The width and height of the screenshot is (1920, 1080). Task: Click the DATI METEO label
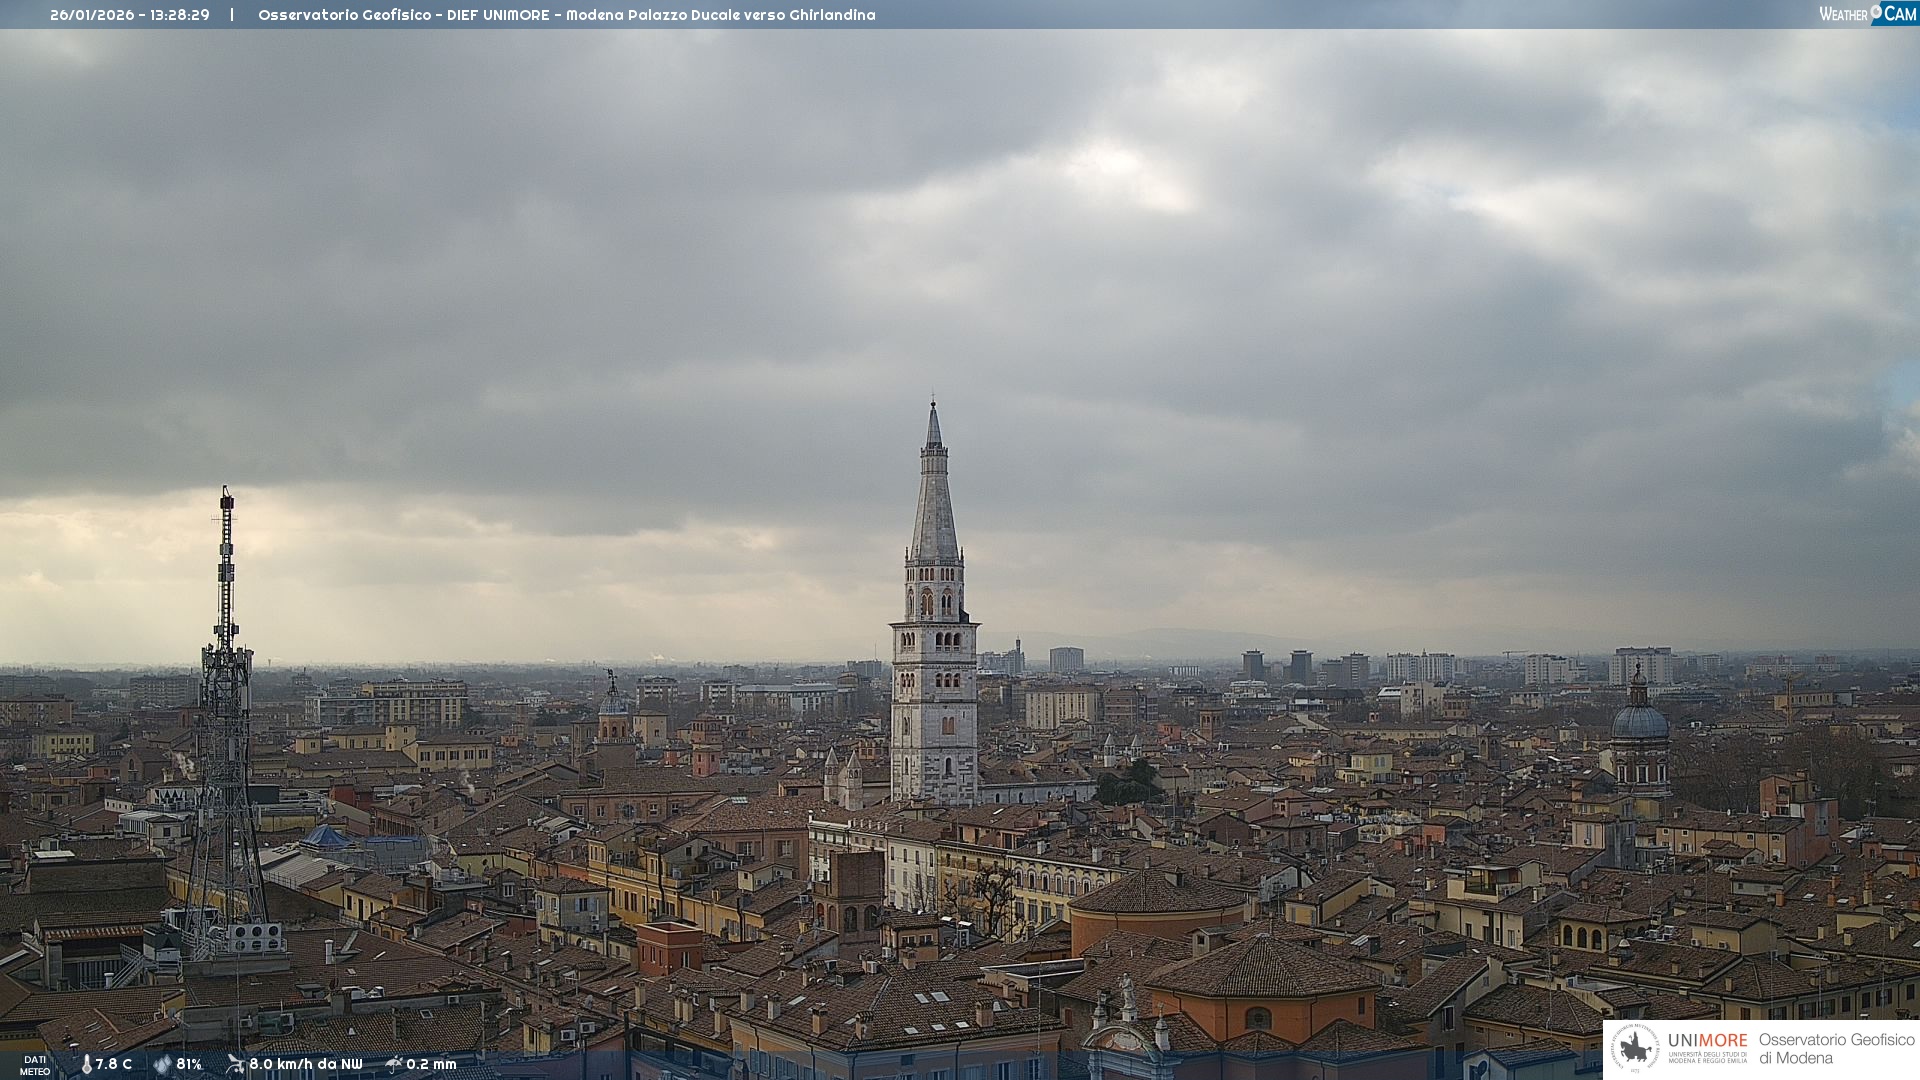[x=35, y=1066]
